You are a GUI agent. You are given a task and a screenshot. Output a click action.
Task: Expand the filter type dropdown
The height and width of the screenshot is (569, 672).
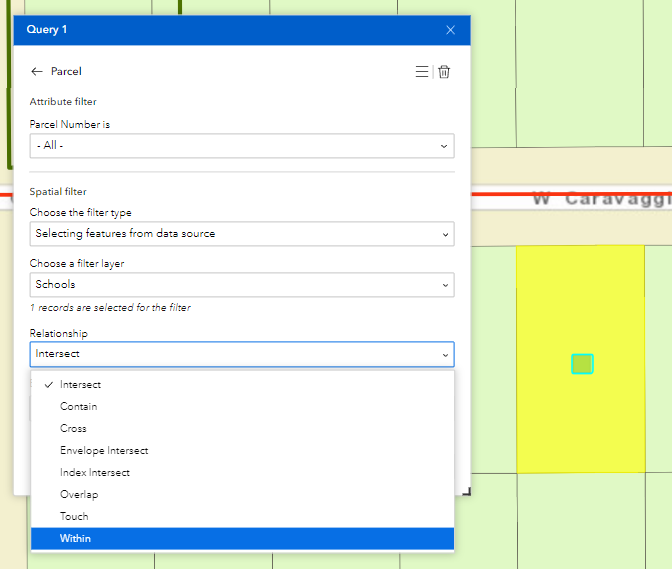click(x=242, y=234)
